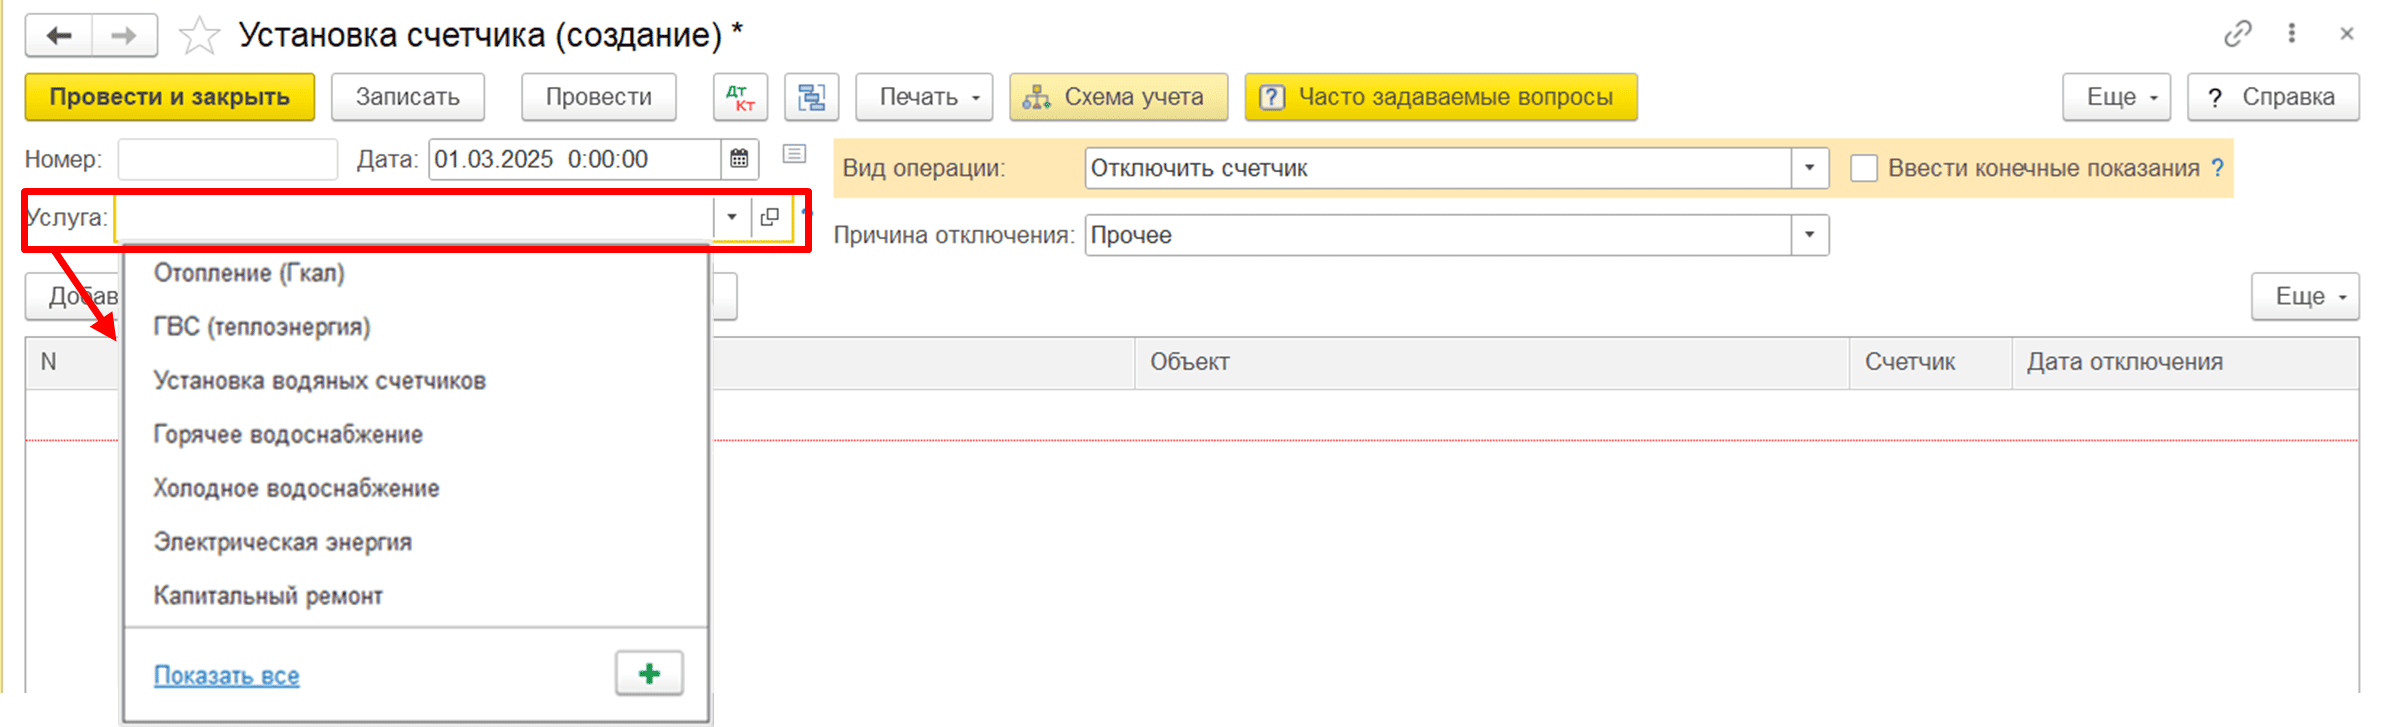The image size is (2392, 727).
Task: Click into the Услуга input field
Action: coord(414,217)
